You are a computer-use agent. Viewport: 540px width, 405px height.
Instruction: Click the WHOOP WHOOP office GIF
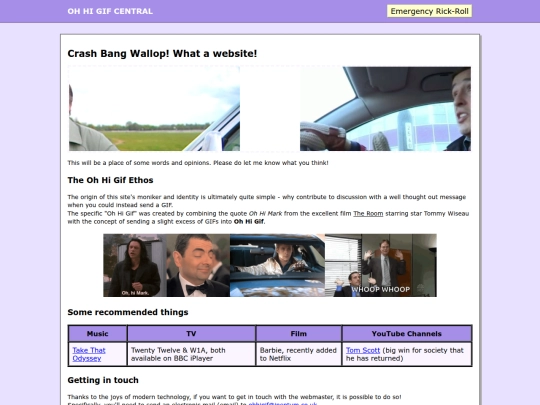pyautogui.click(x=381, y=265)
